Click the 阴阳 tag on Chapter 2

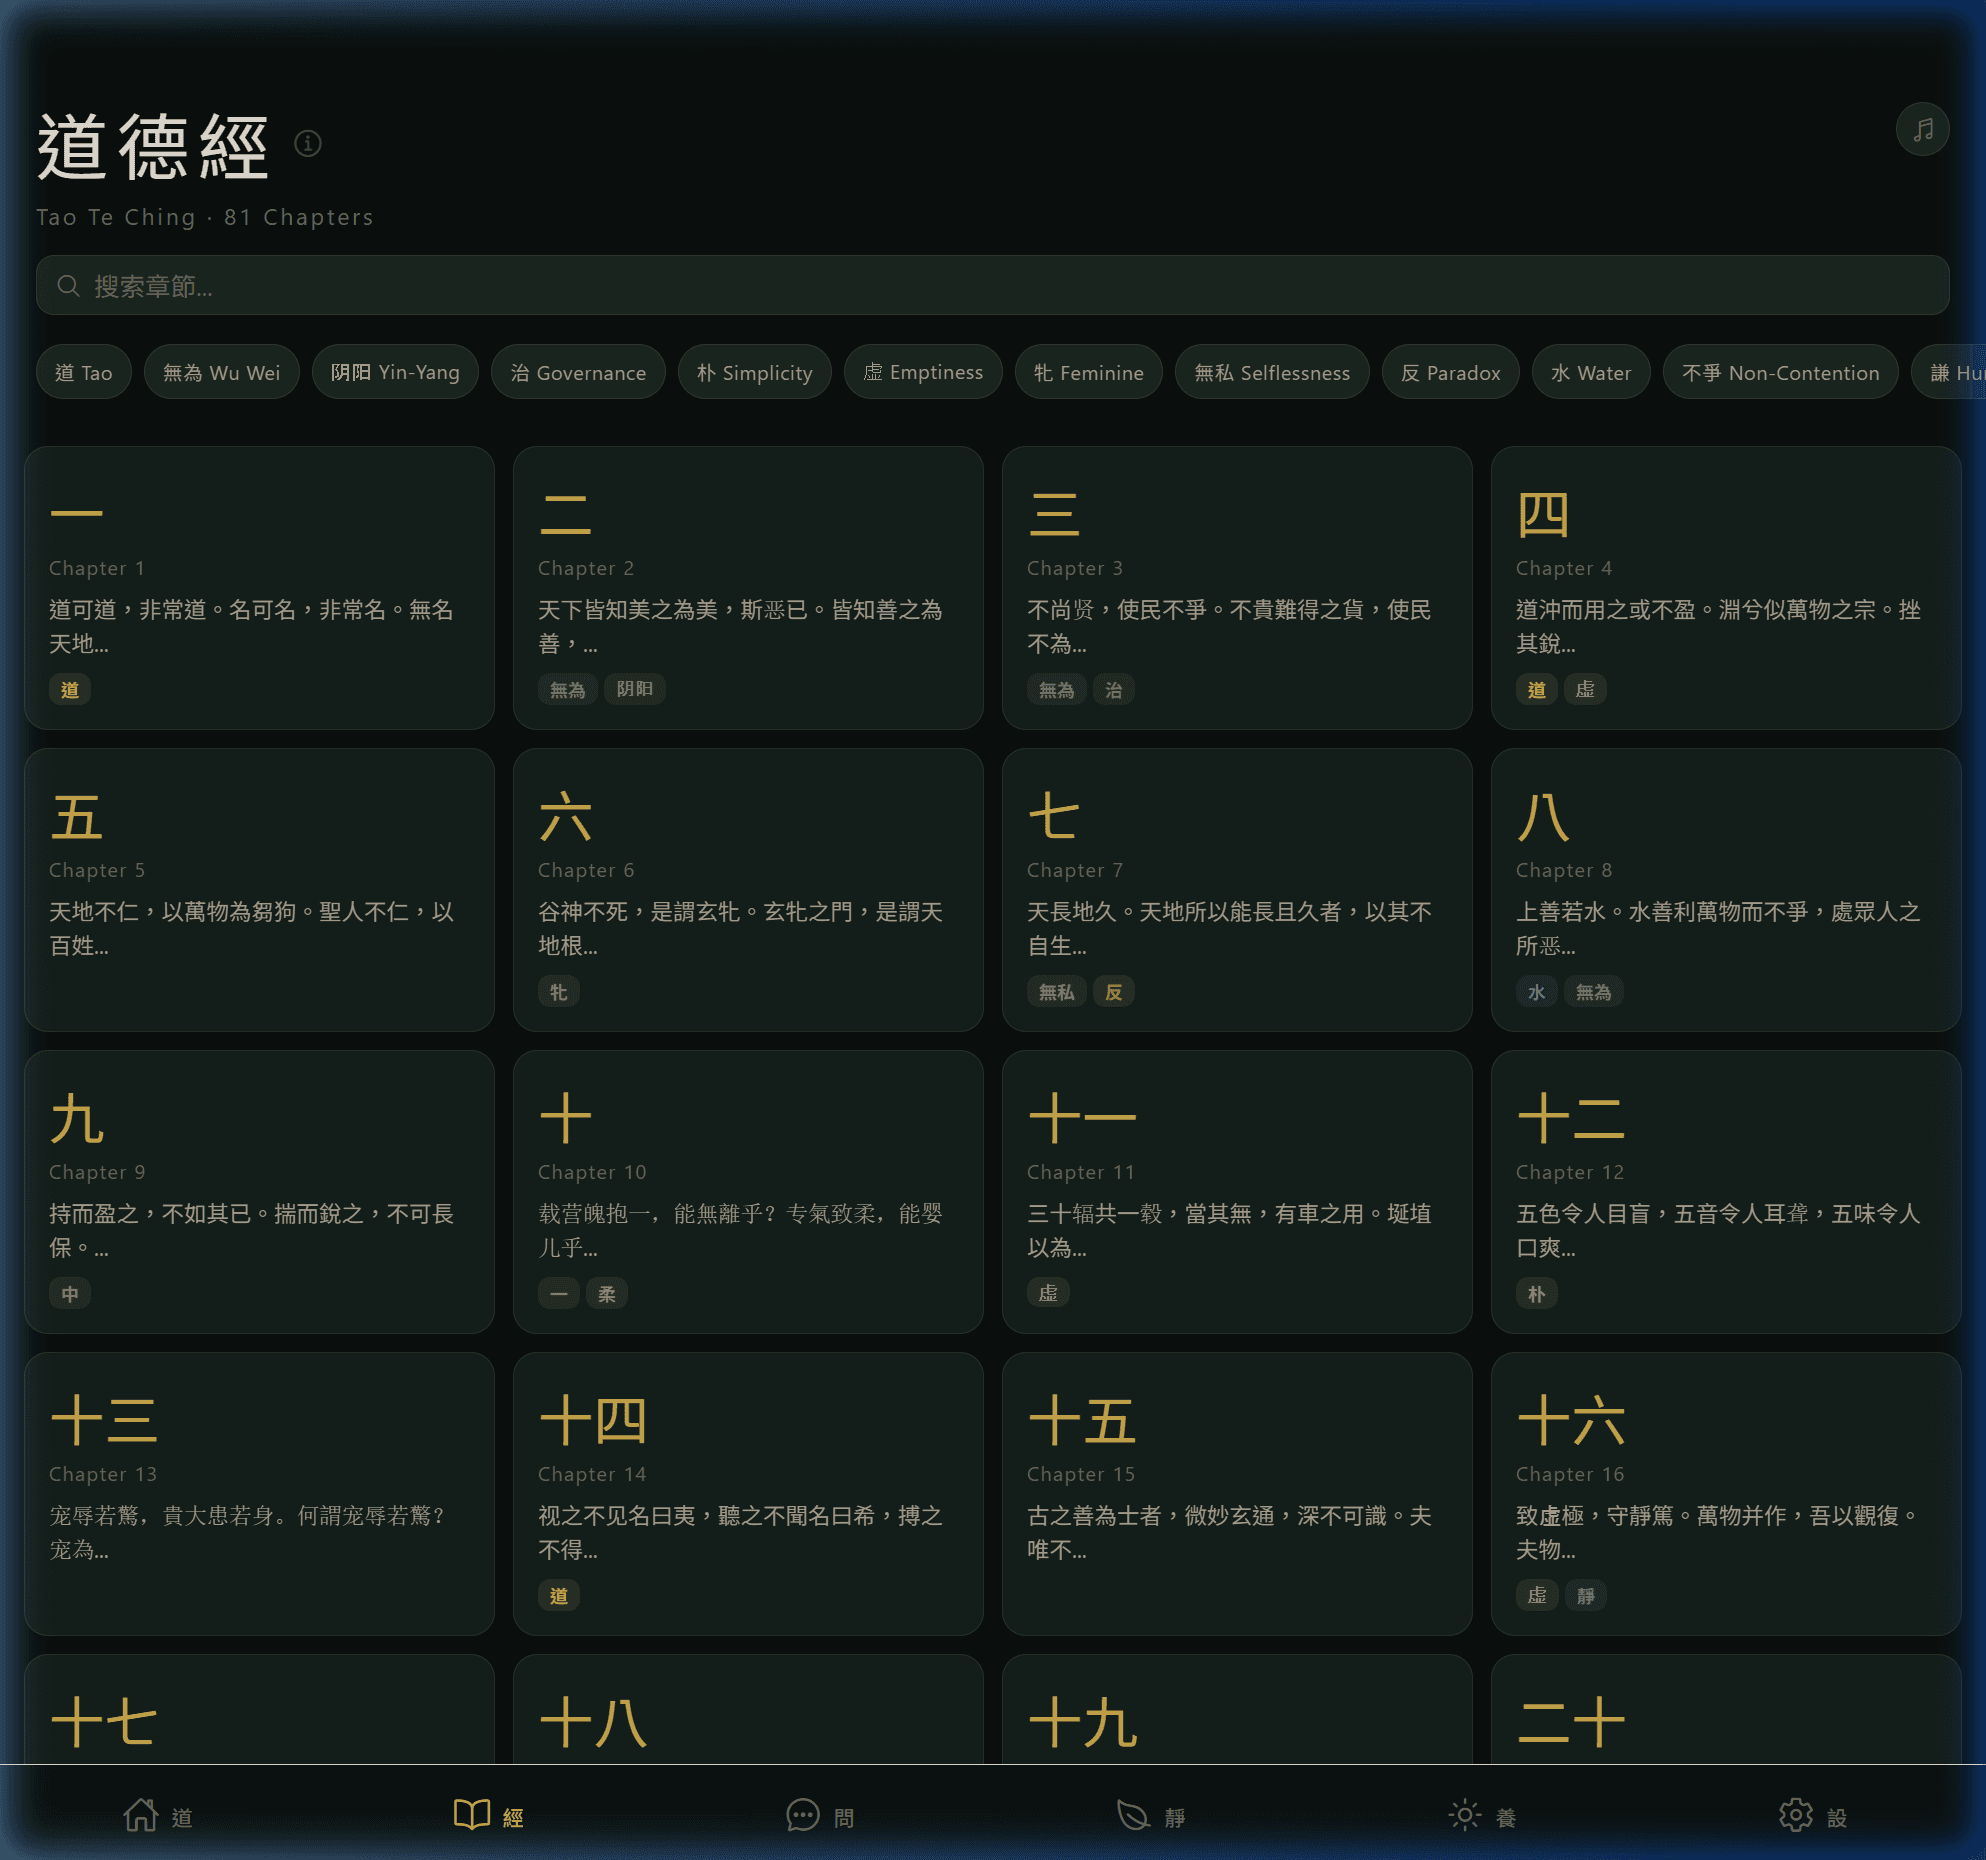[635, 690]
